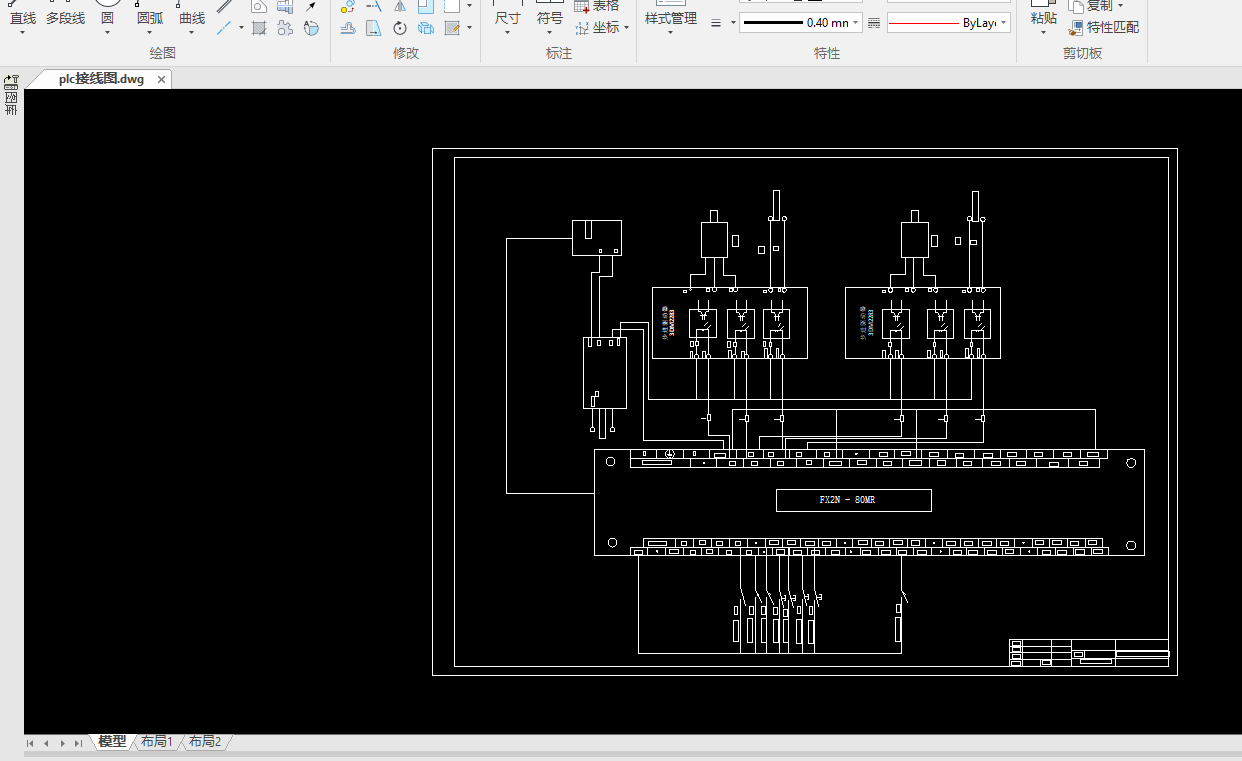
Task: Click the linetype icon beside ByLayer box
Action: (x=874, y=23)
